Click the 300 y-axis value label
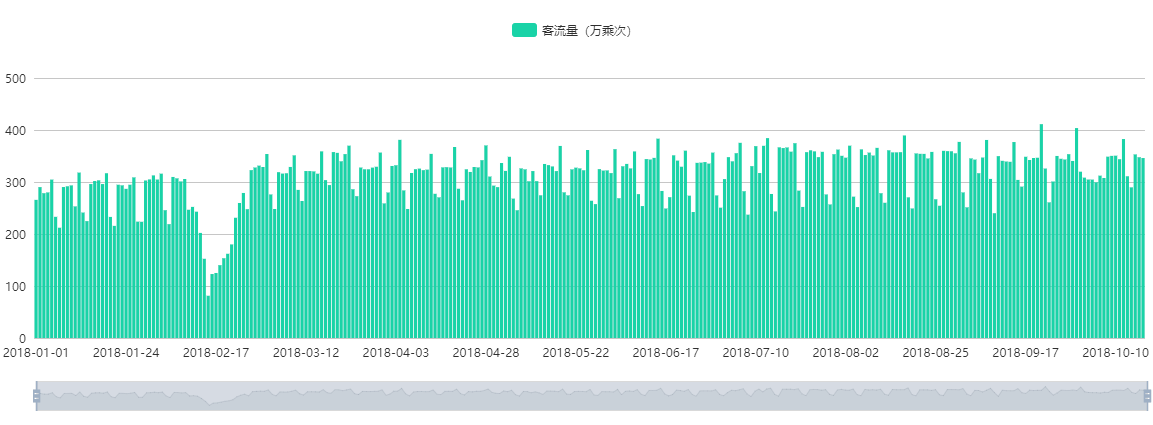The width and height of the screenshot is (1153, 425). click(x=17, y=182)
